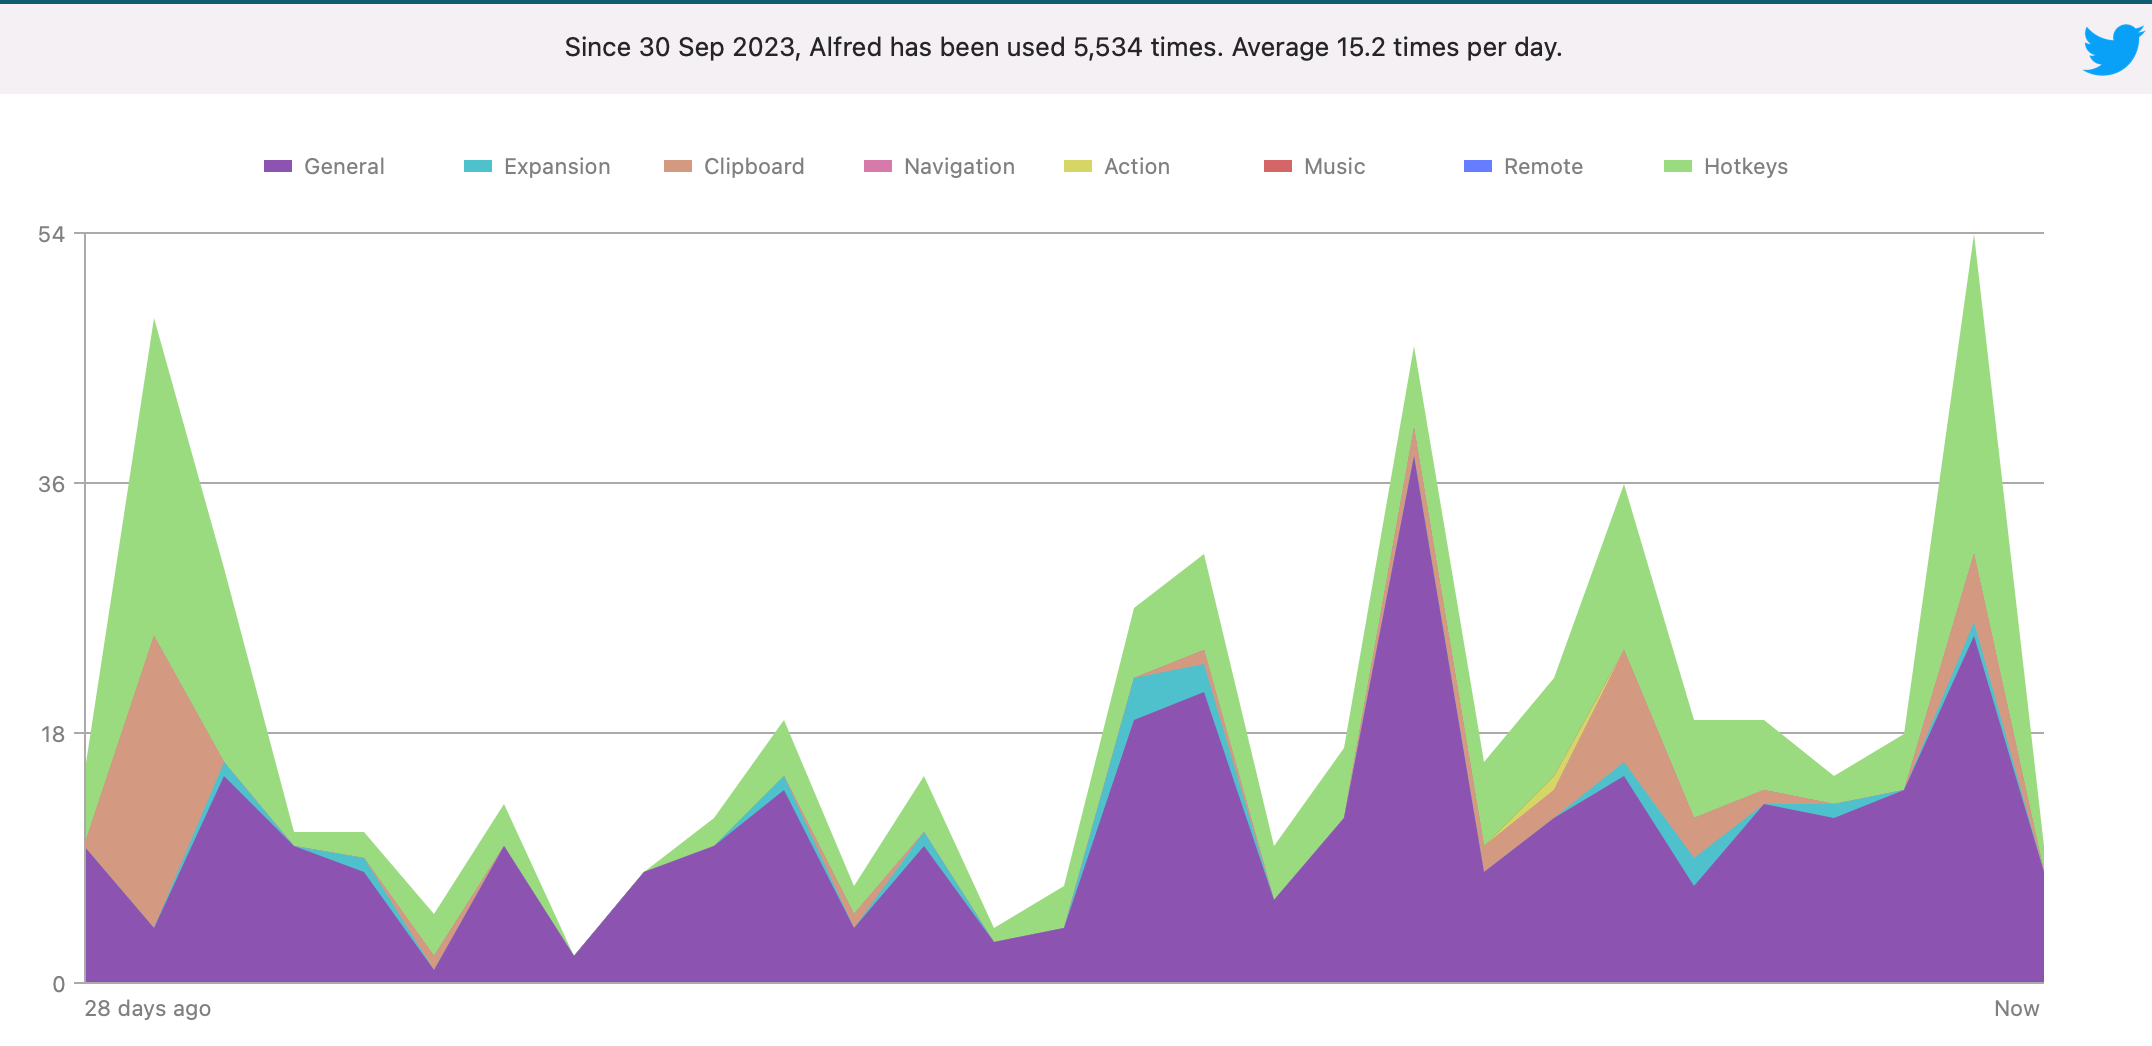The image size is (2152, 1046).
Task: Click the 0 y-axis label
Action: click(59, 984)
